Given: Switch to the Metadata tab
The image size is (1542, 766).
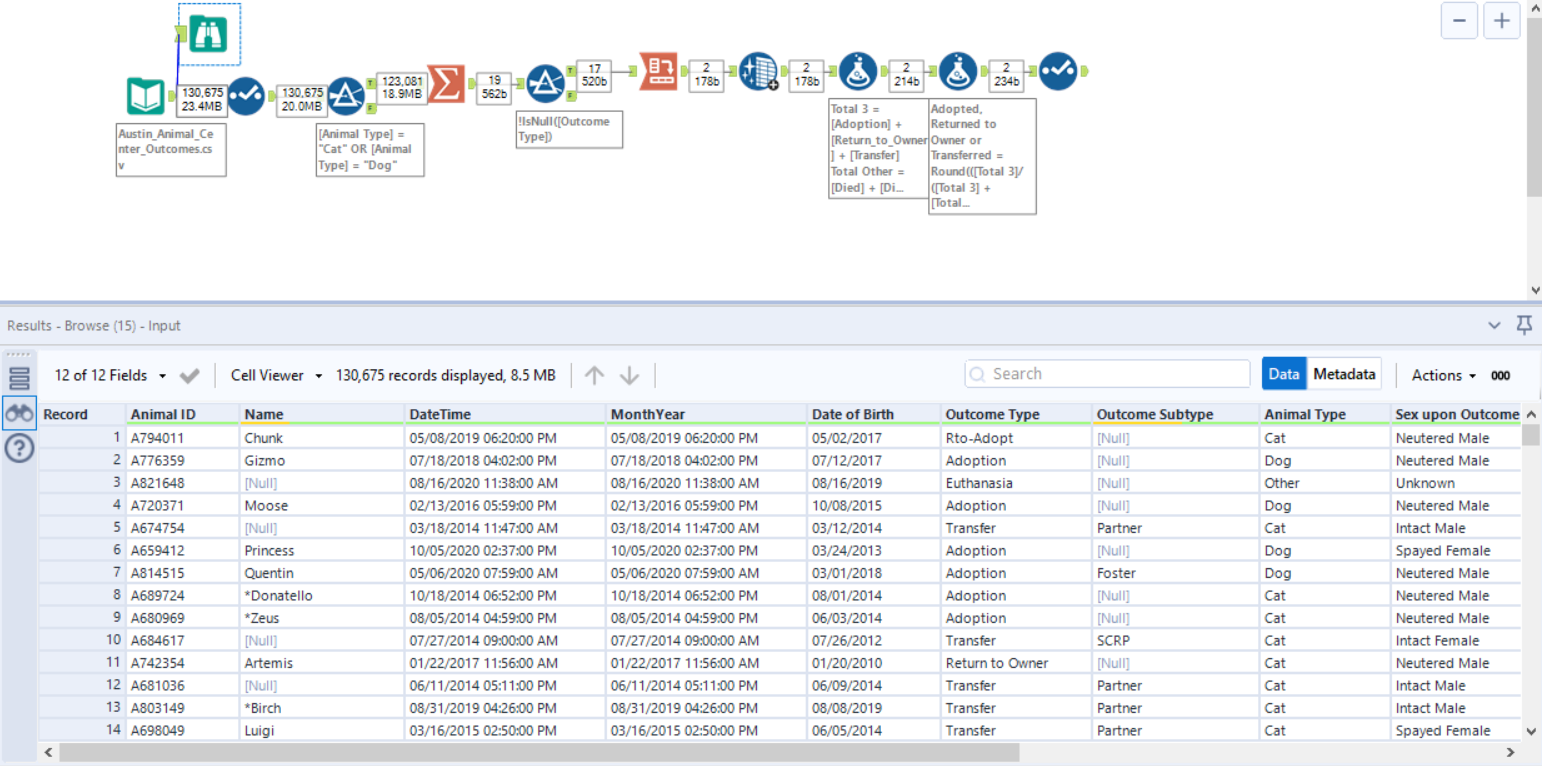Looking at the screenshot, I should (x=1344, y=374).
